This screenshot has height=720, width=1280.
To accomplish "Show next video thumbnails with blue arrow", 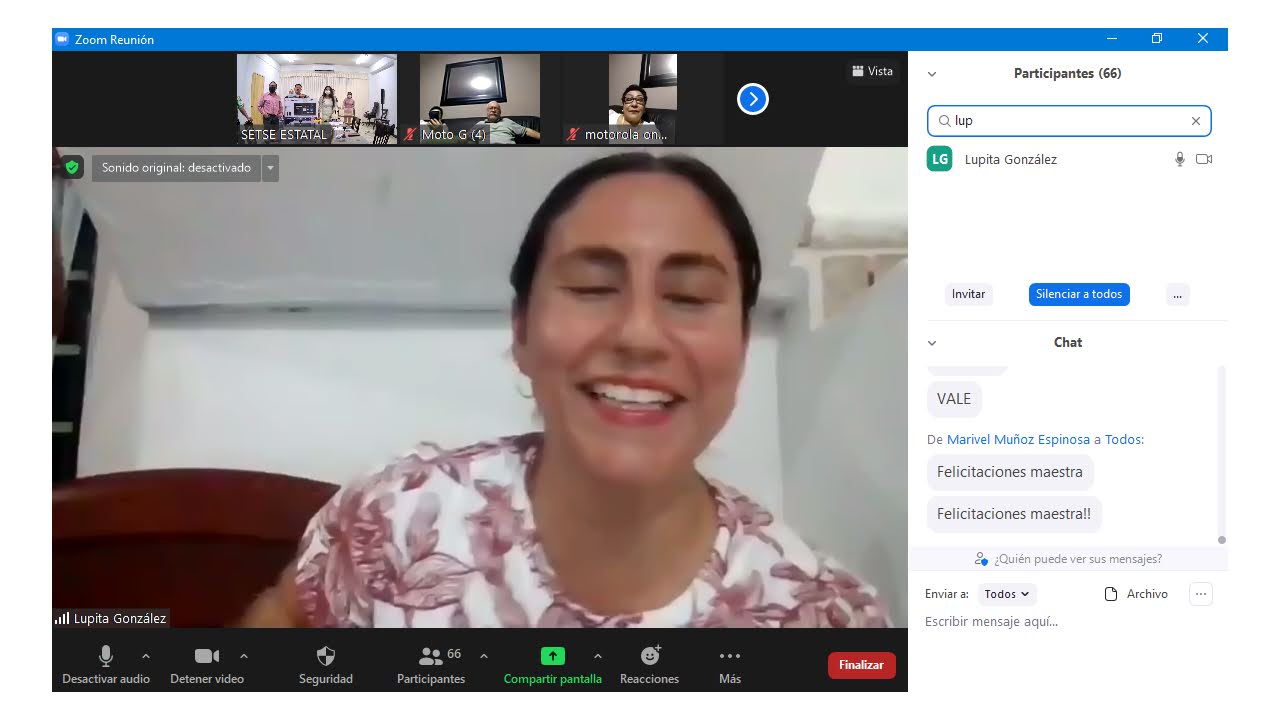I will tap(753, 99).
